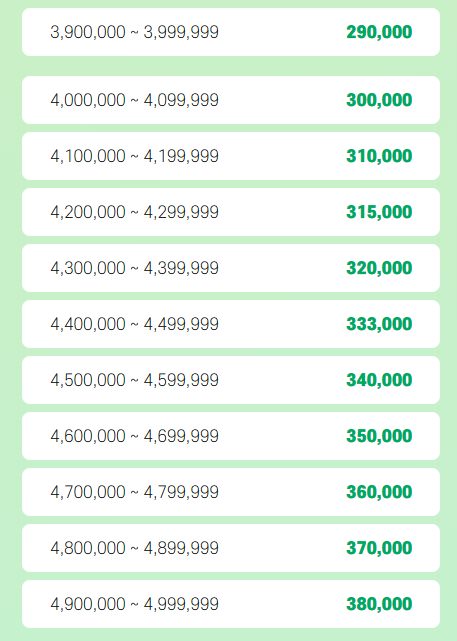Click the 290,000 amount
Viewport: 457px width, 641px height.
pos(379,32)
